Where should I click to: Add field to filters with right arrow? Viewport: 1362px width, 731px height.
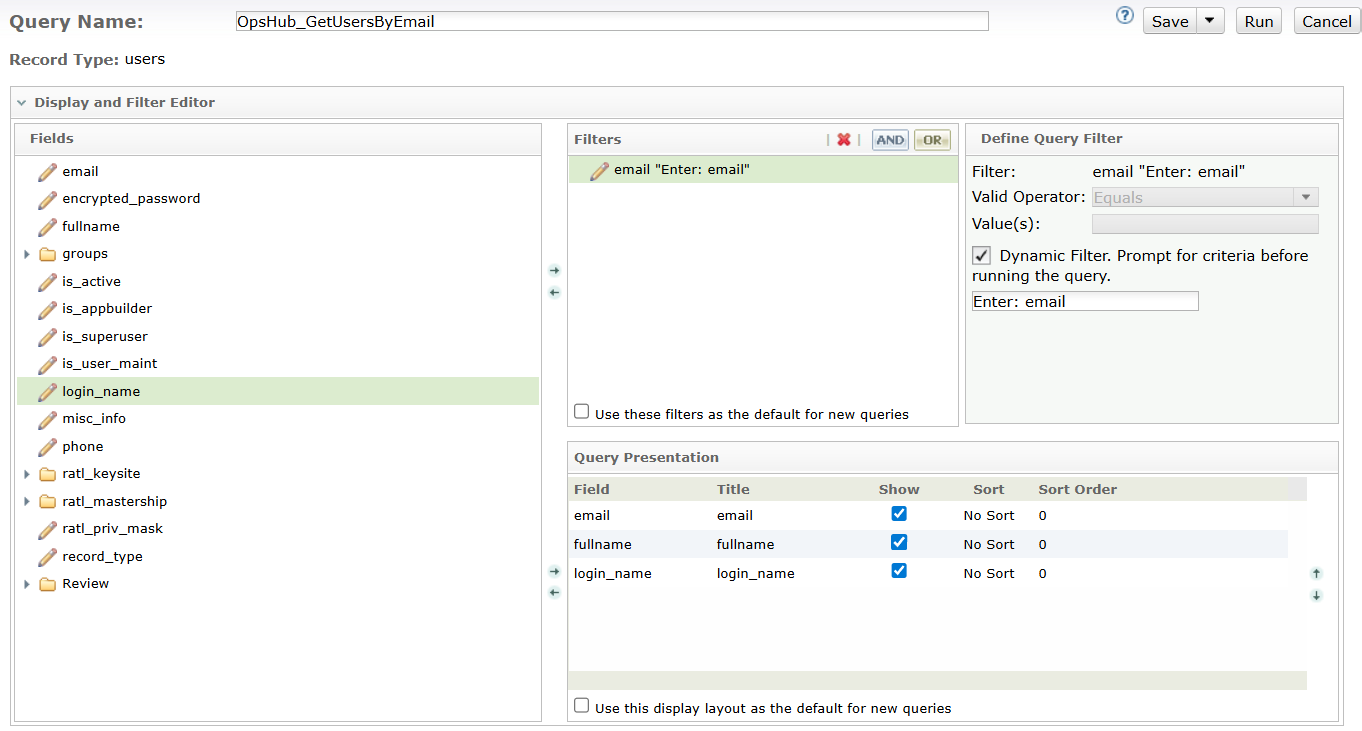tap(555, 271)
